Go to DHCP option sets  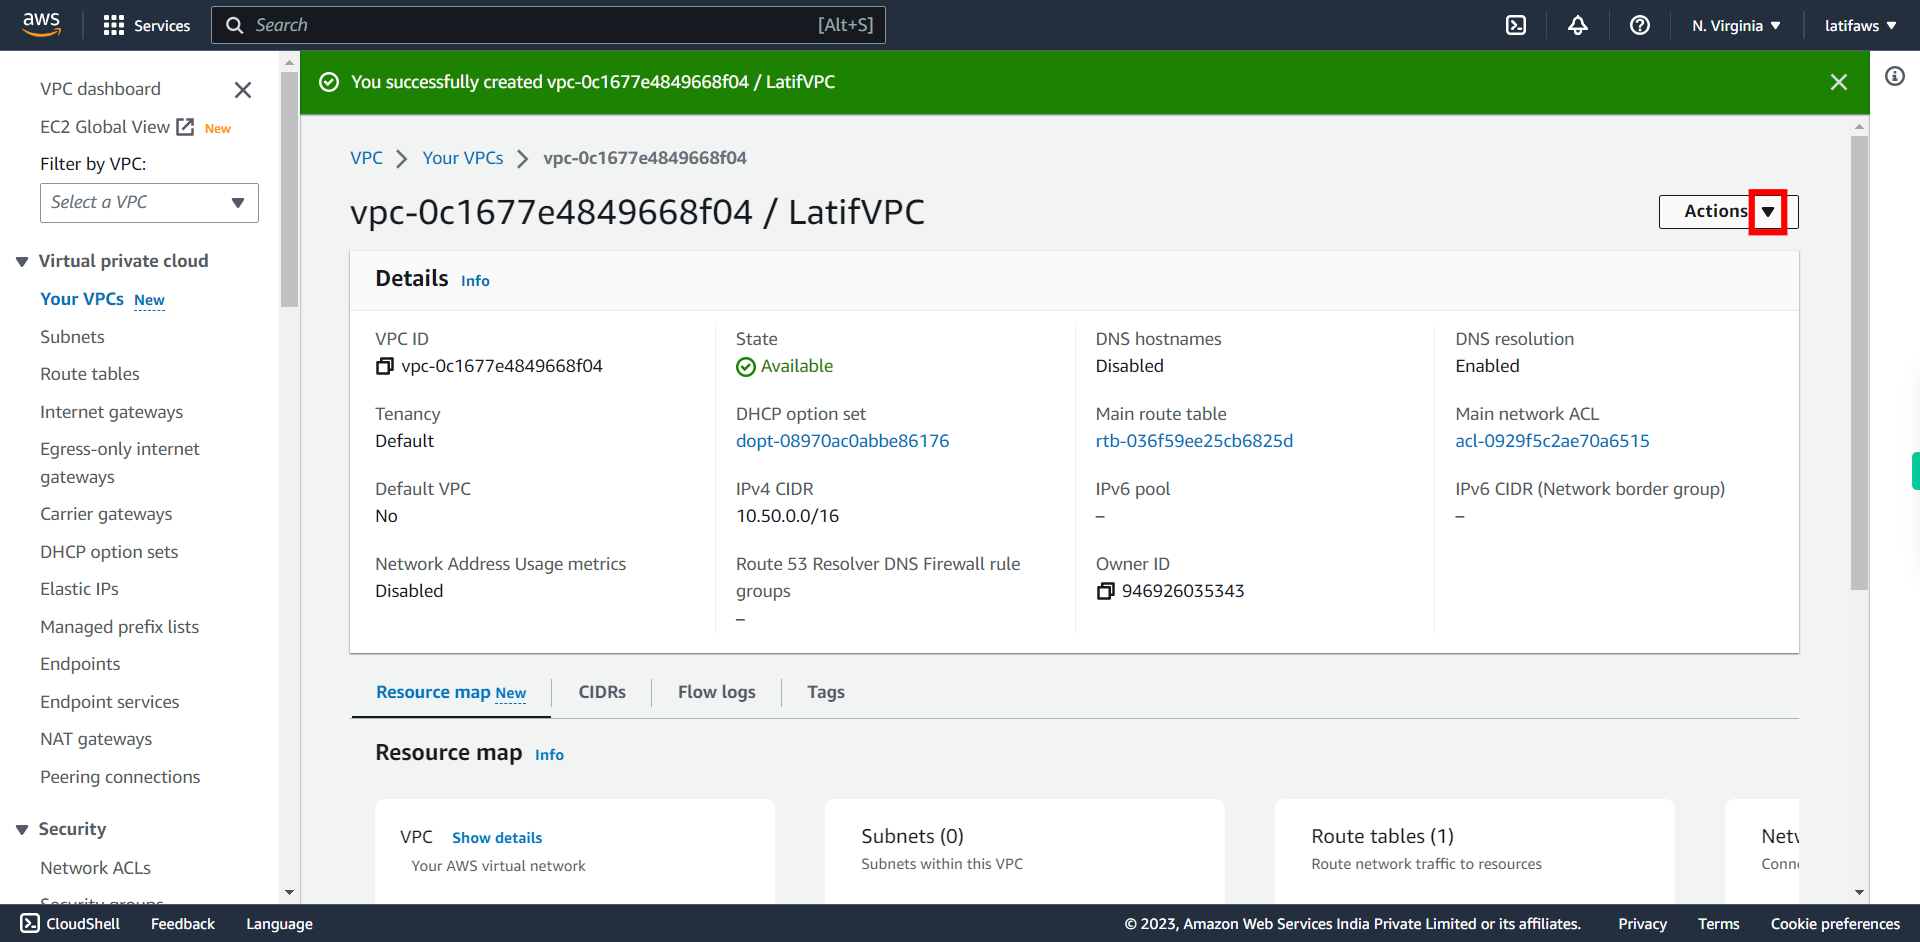(x=109, y=552)
